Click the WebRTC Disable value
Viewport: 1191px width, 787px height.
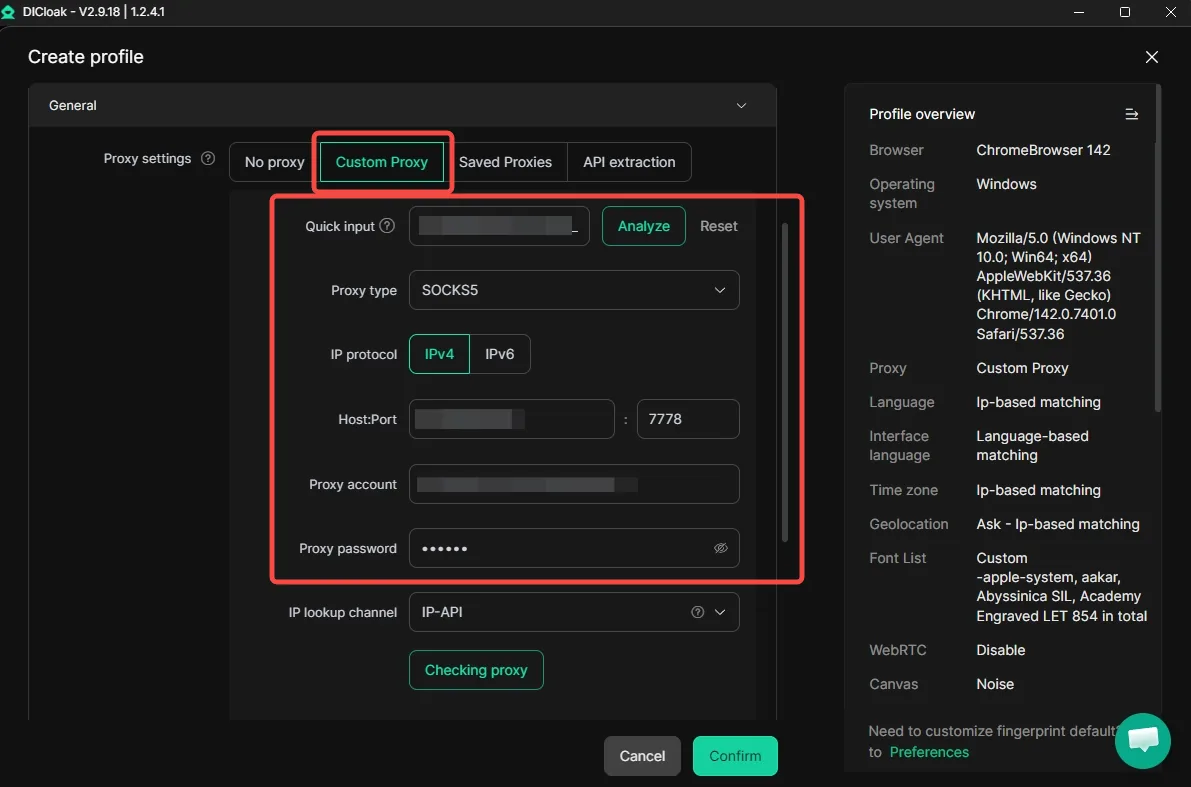(x=1000, y=650)
